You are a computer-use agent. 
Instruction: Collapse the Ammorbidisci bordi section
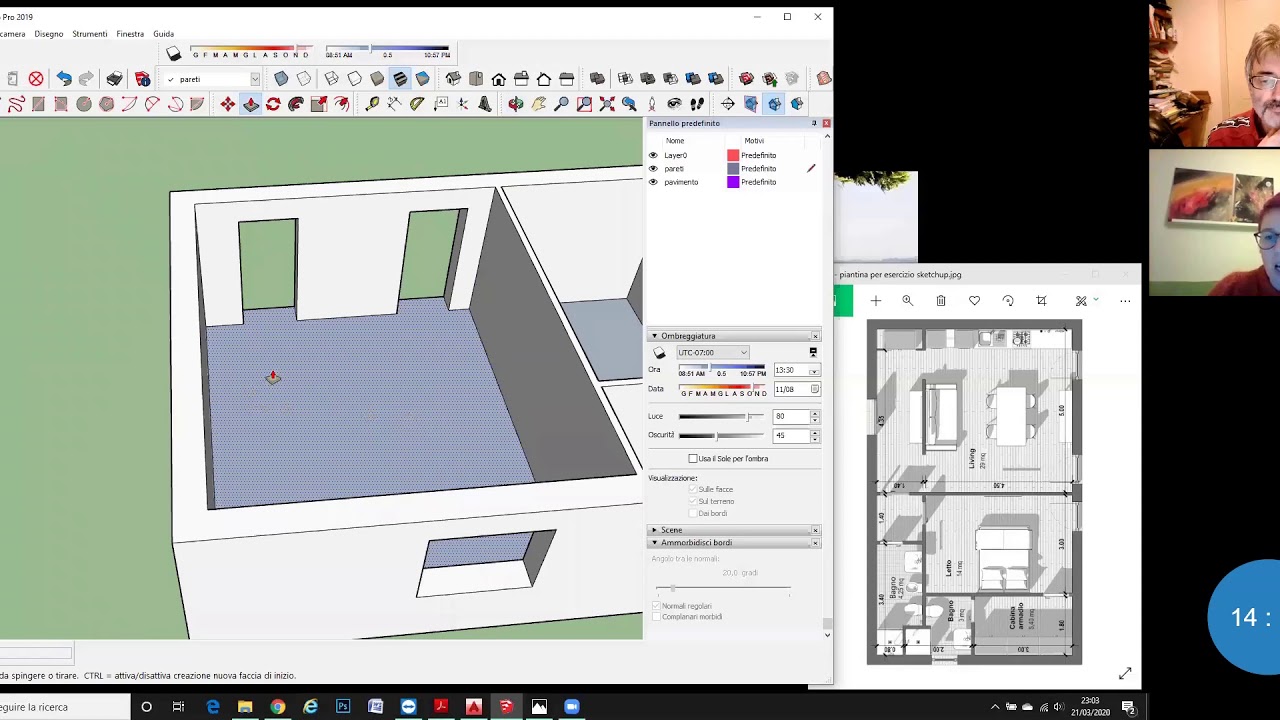tap(654, 543)
